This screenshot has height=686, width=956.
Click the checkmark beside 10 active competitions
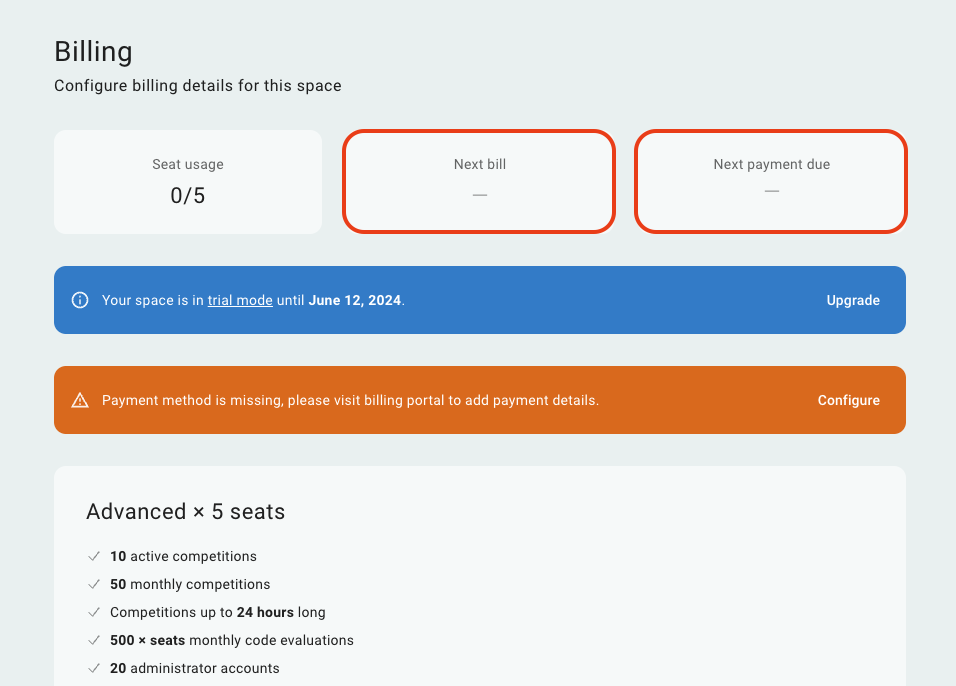(x=94, y=556)
